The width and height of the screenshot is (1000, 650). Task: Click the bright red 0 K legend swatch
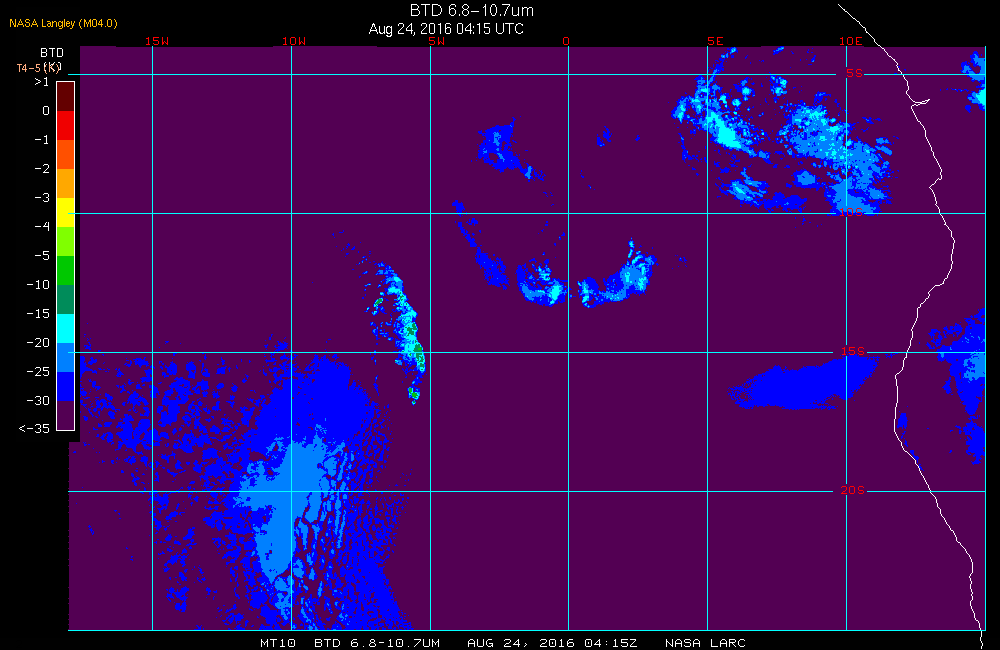[66, 125]
